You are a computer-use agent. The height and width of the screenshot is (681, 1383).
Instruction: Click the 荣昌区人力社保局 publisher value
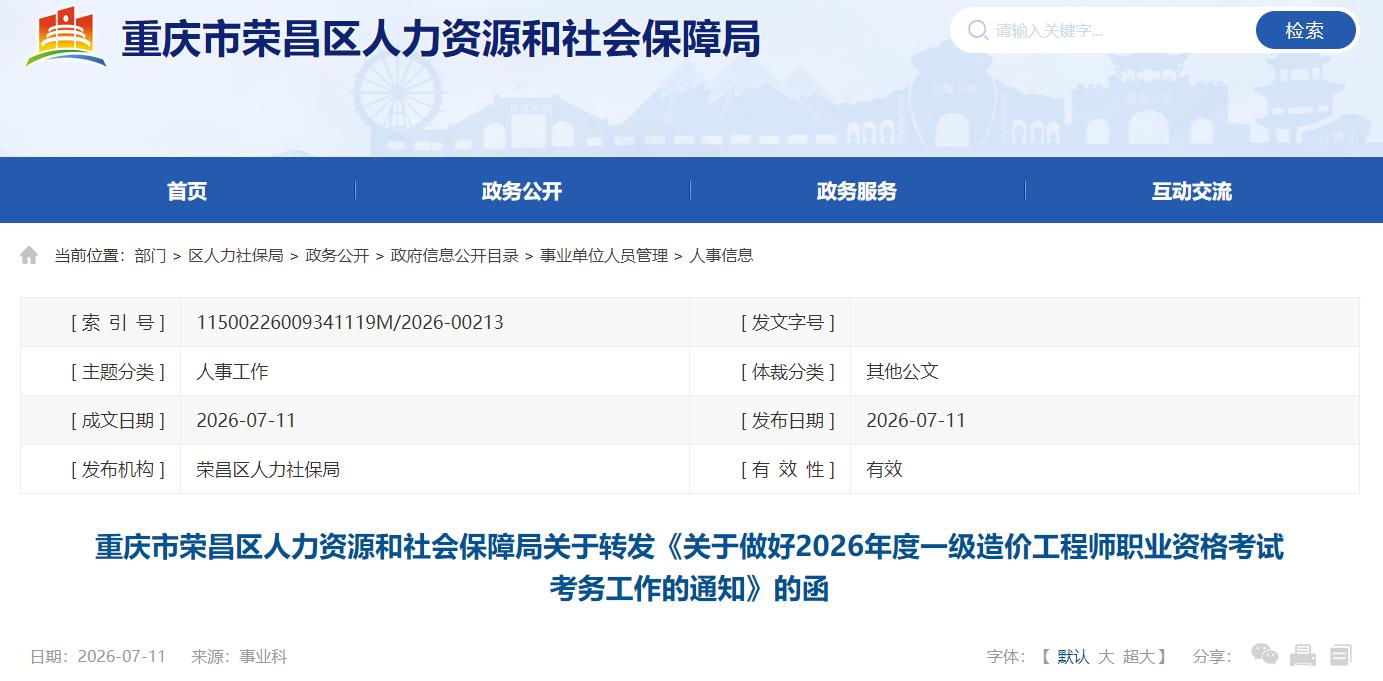[x=268, y=470]
